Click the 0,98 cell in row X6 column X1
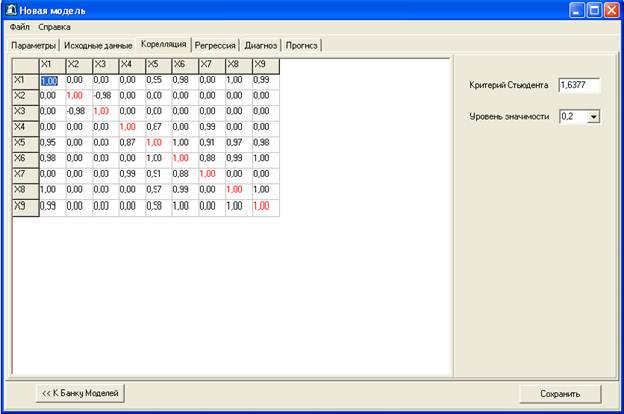Viewport: 624px width, 414px height. tap(52, 160)
